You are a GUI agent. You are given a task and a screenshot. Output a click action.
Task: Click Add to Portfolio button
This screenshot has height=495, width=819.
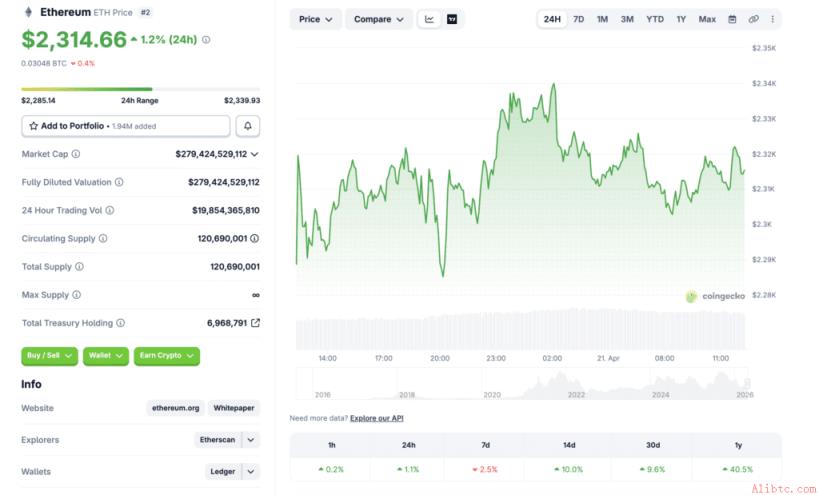[x=126, y=126]
